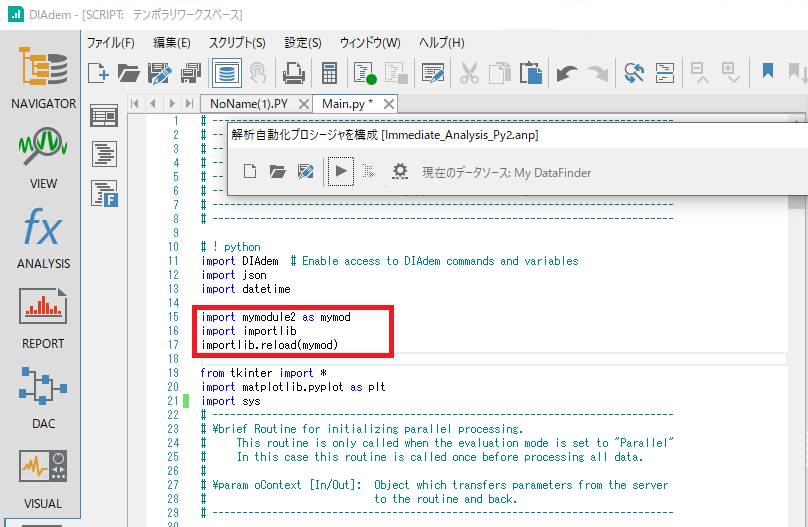
Task: Open the スクリプト(S) menu
Action: pos(237,43)
